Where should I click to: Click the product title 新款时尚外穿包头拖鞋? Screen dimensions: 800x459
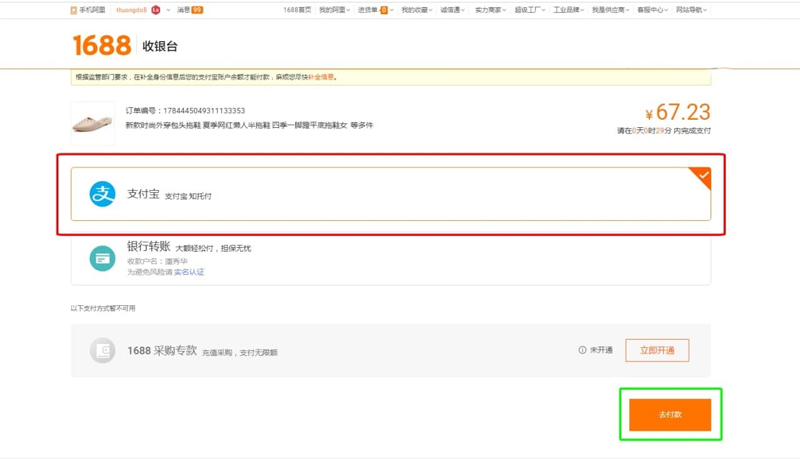click(x=249, y=125)
